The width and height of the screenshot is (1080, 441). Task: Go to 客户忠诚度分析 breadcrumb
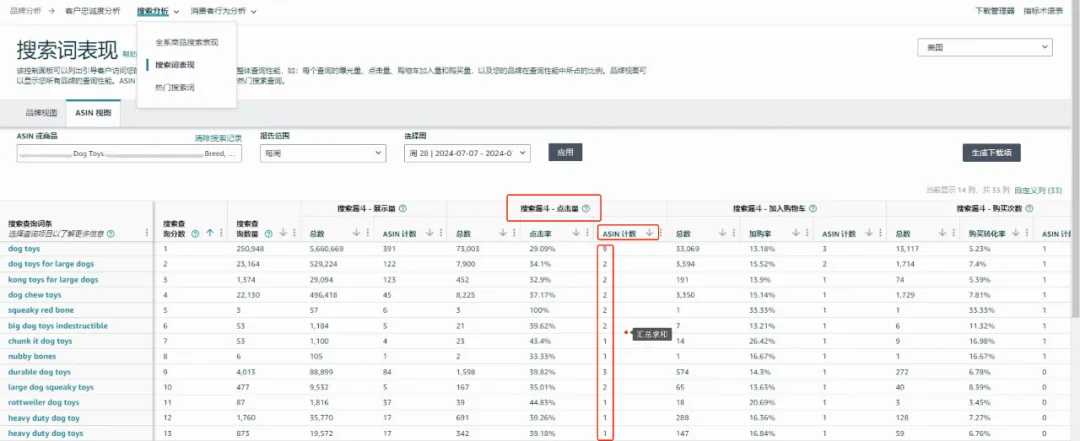click(x=92, y=11)
